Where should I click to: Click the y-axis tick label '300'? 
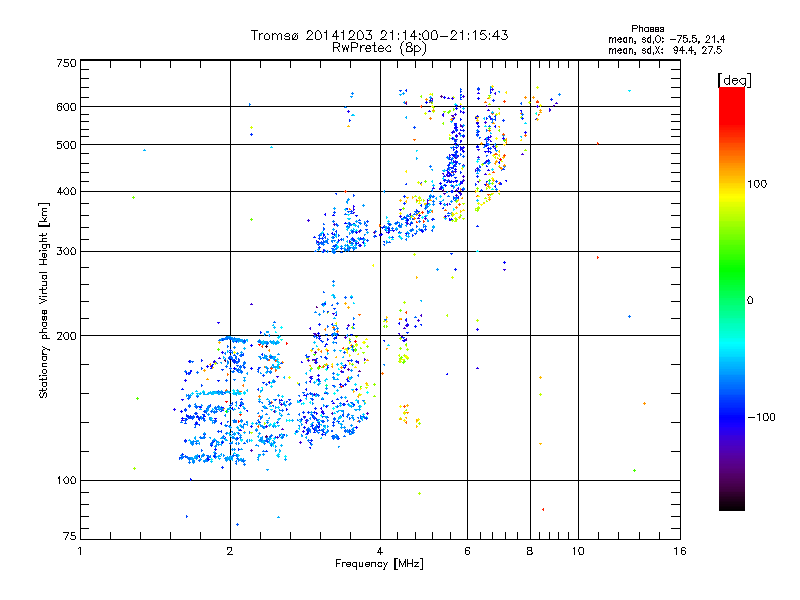(66, 251)
